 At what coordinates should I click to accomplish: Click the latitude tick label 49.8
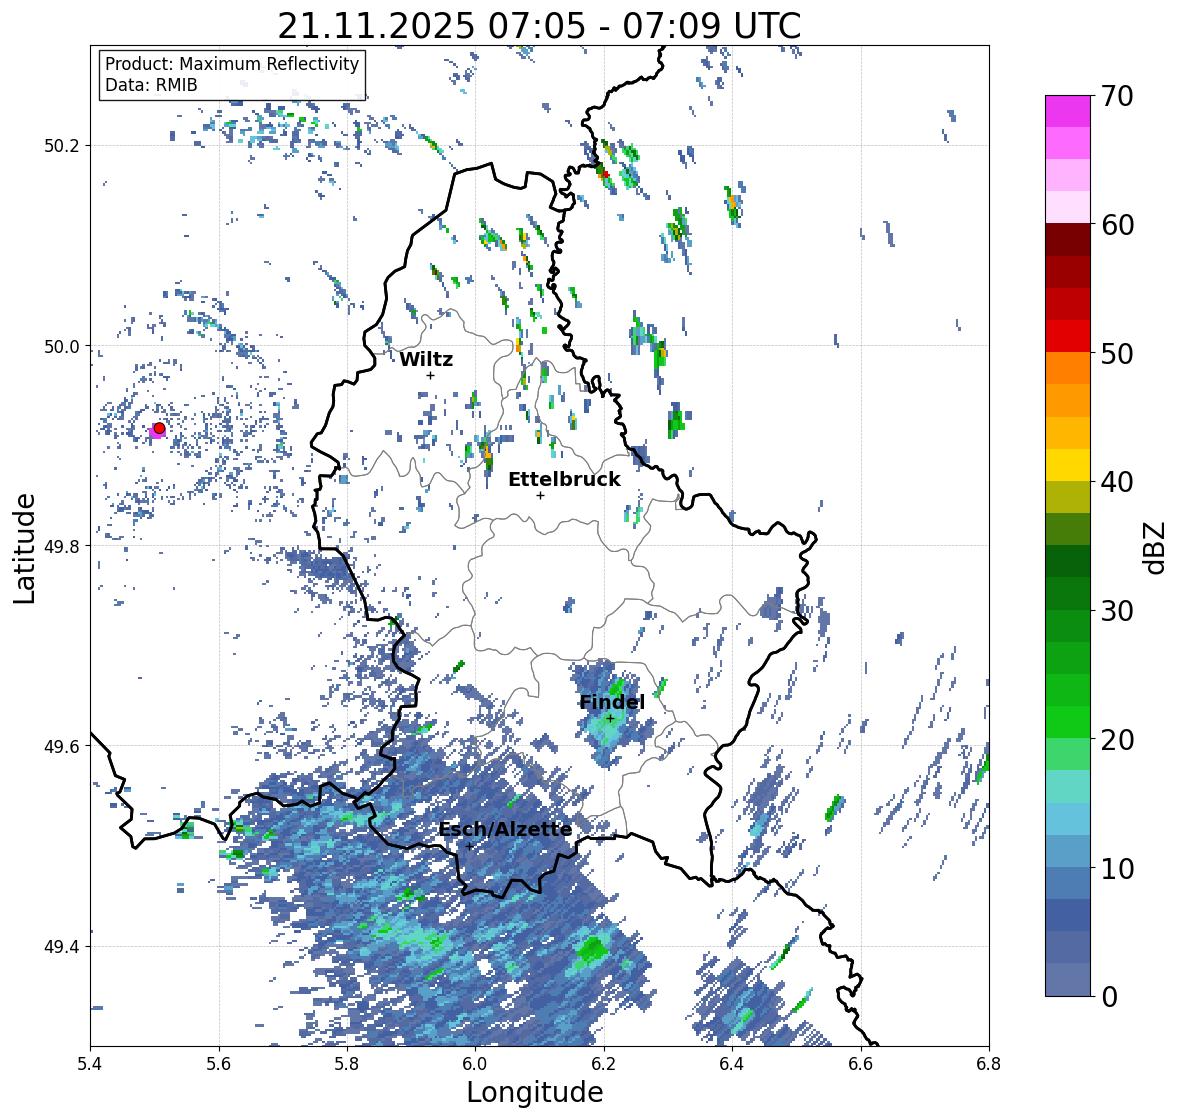coord(62,546)
